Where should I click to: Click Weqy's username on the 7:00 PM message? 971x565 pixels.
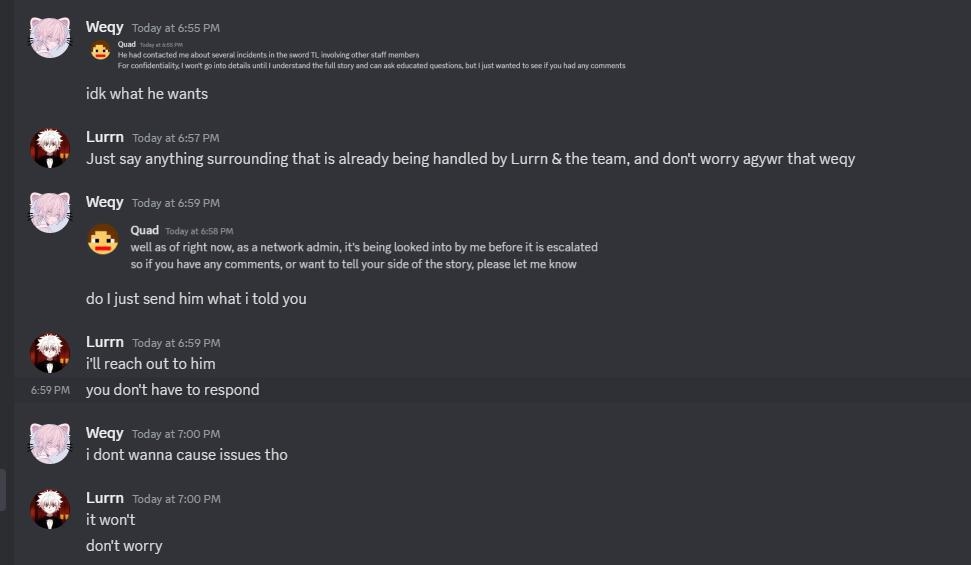[105, 433]
